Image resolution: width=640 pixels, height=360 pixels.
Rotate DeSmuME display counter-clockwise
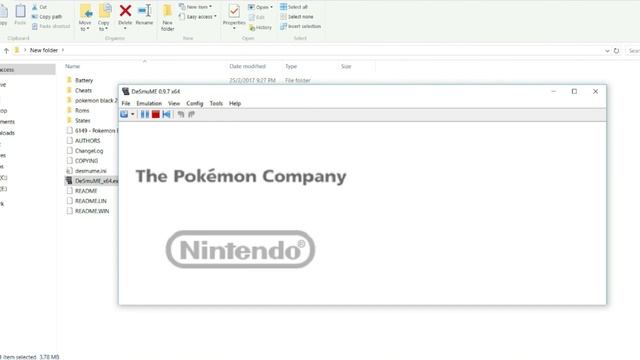point(181,114)
